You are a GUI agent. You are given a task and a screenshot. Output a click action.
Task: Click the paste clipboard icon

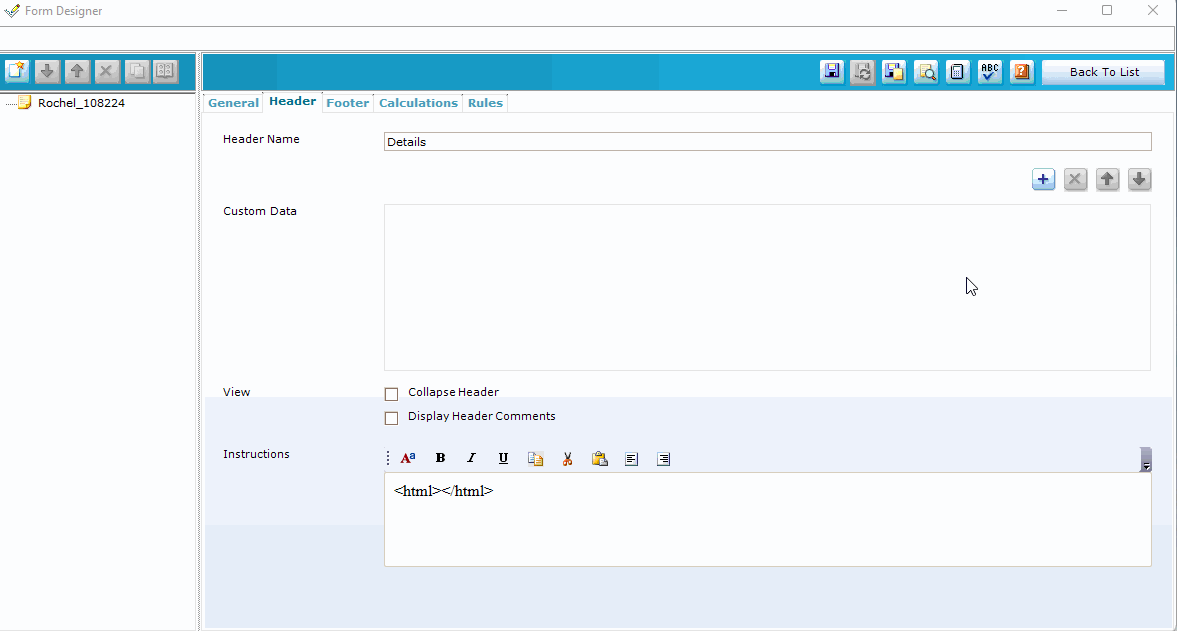point(599,458)
